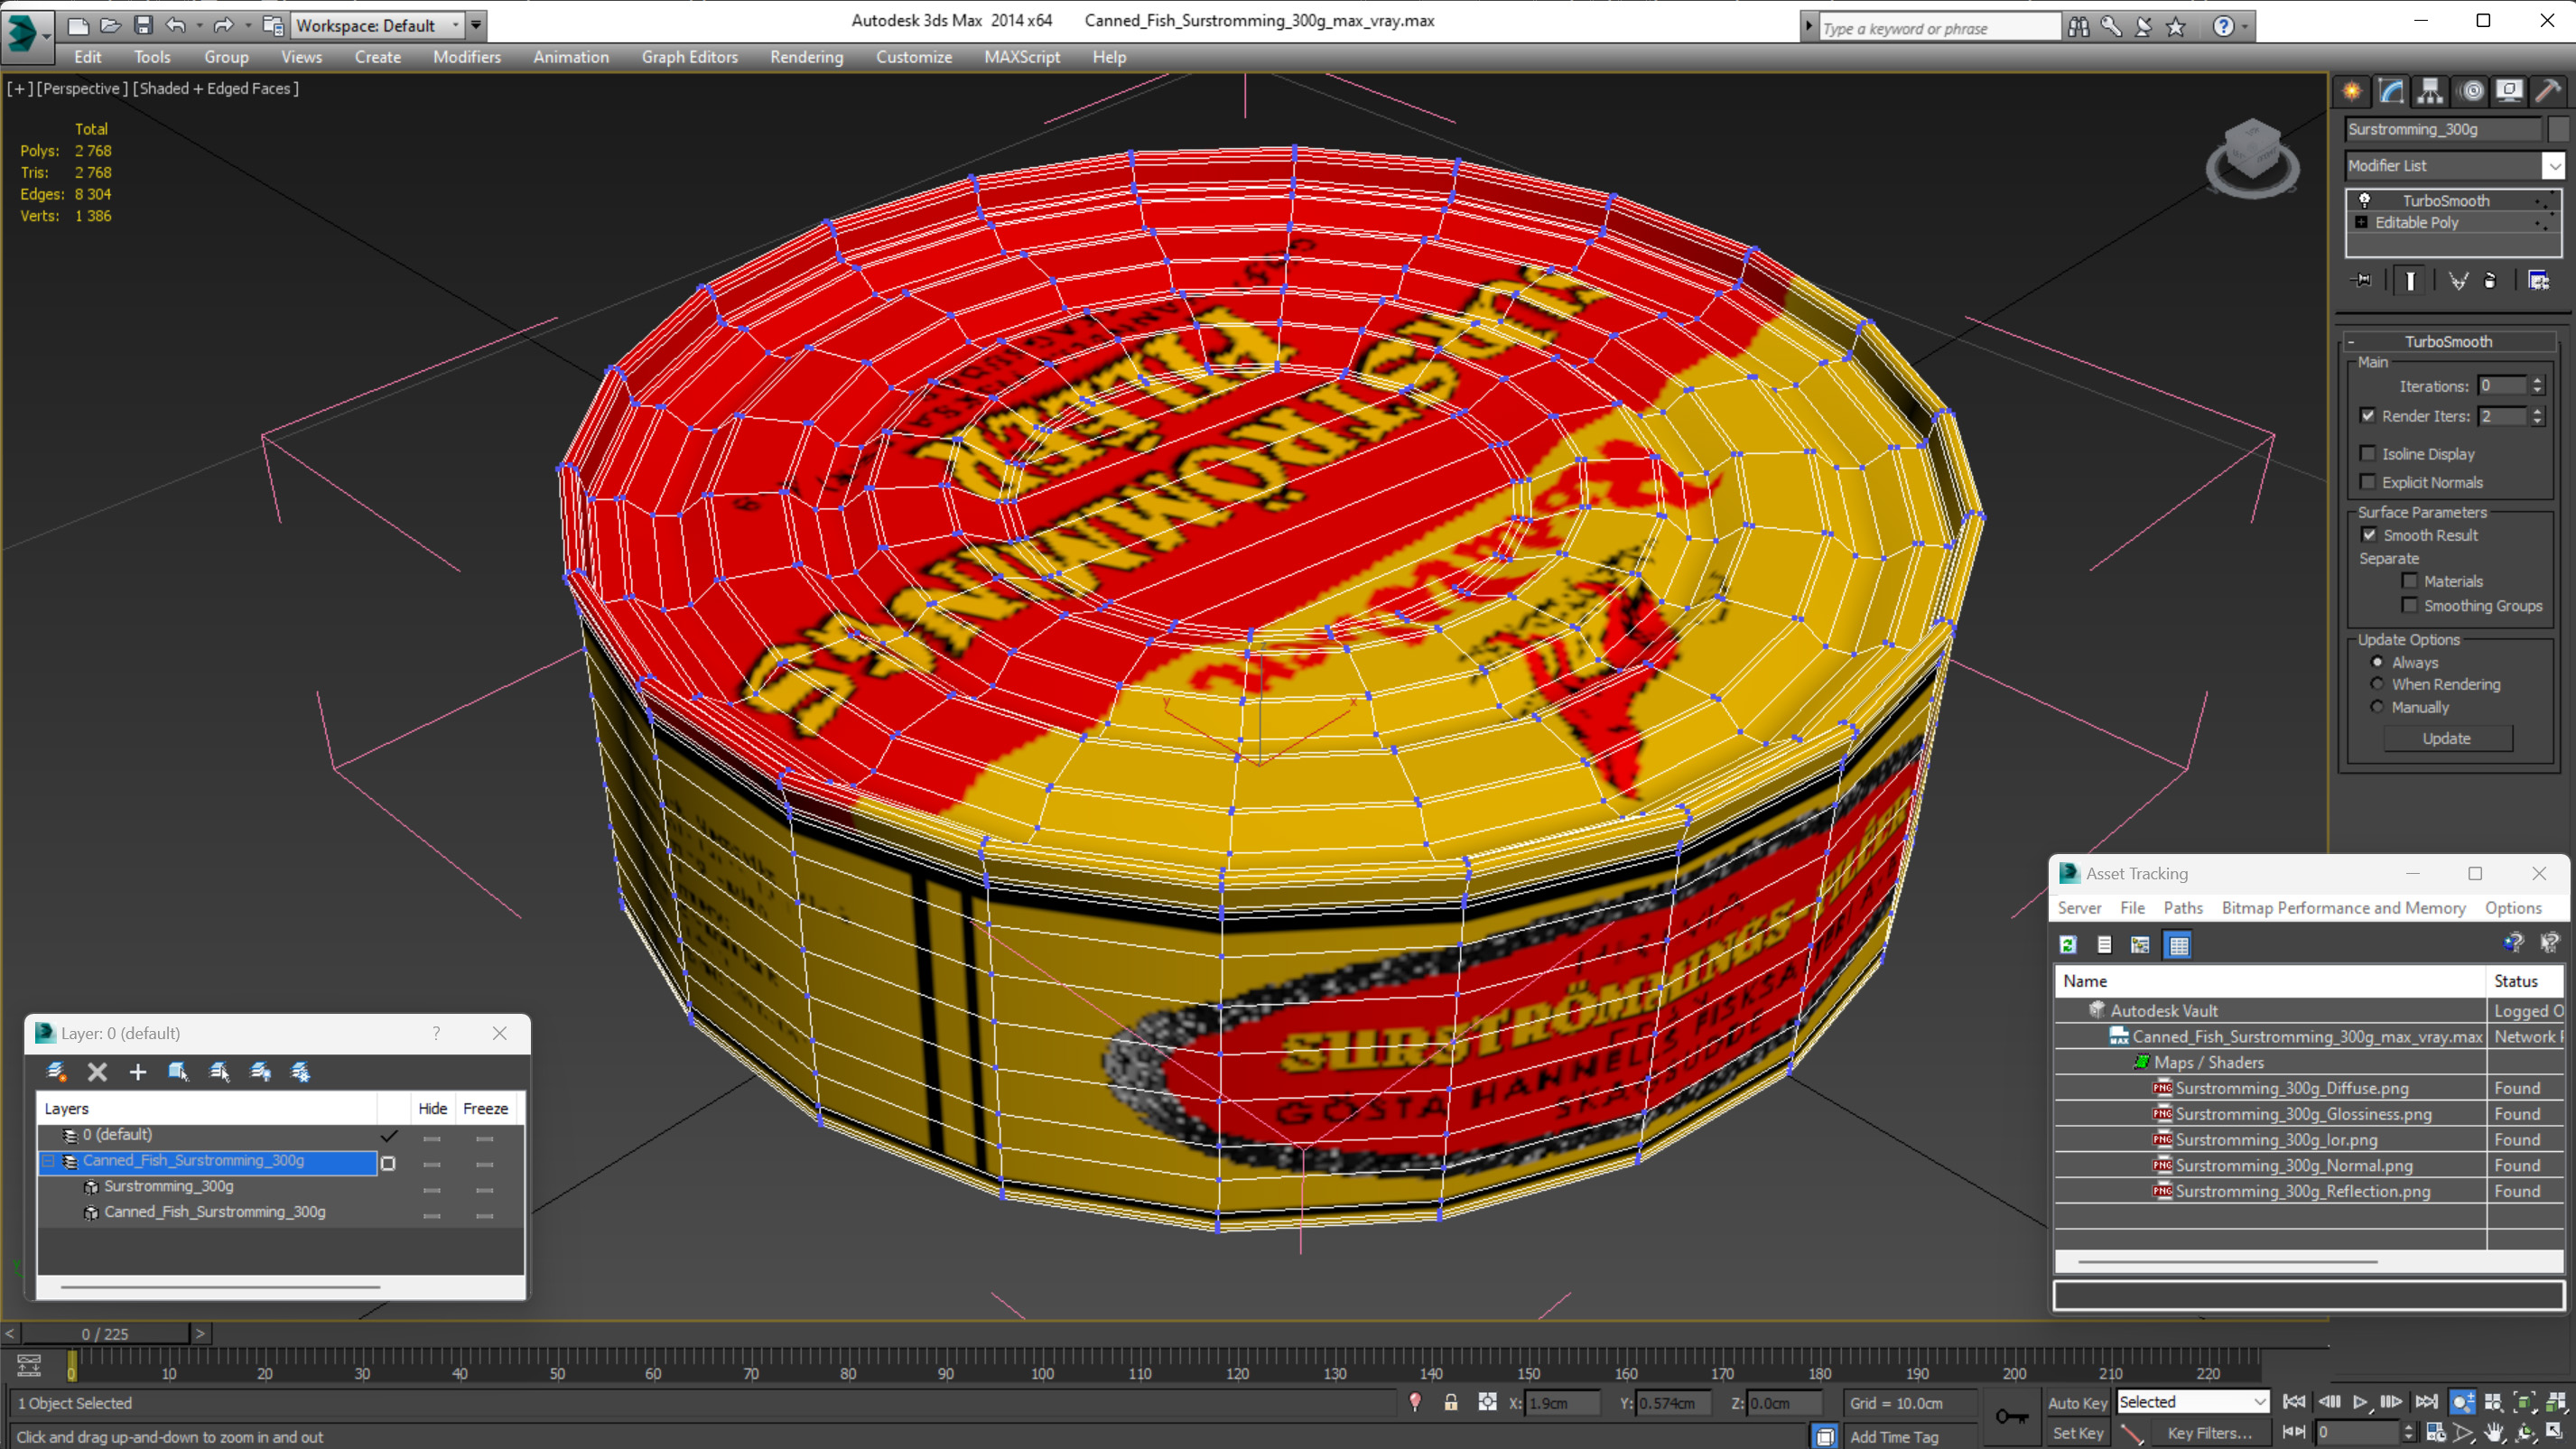Expand Editable Poly plus in modifier stack

[2361, 222]
